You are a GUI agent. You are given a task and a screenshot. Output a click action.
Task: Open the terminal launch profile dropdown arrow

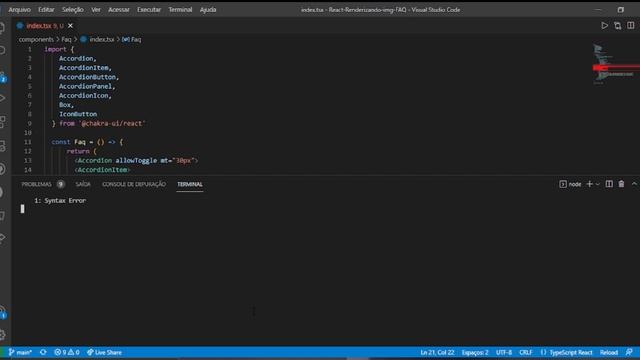pos(598,184)
